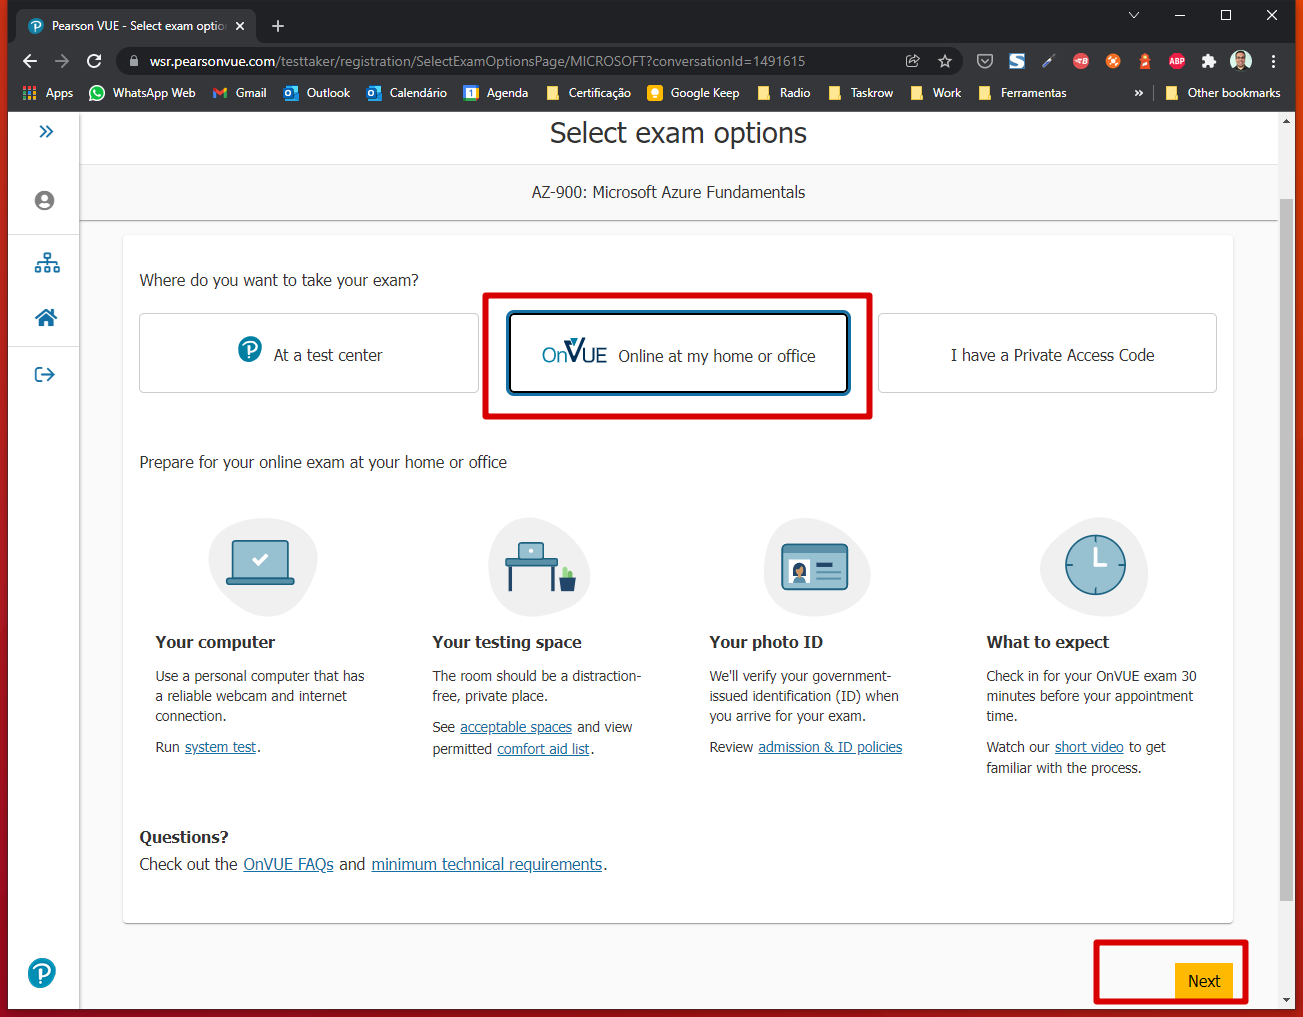The image size is (1303, 1017).
Task: Open the WhatsApp Web bookmark
Action: point(142,93)
